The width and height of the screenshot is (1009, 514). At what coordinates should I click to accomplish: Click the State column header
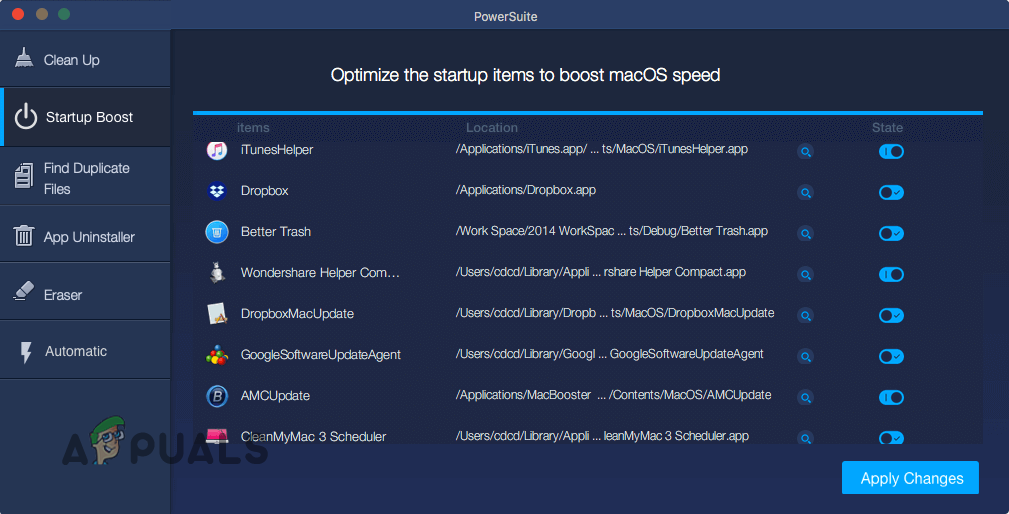tap(887, 127)
